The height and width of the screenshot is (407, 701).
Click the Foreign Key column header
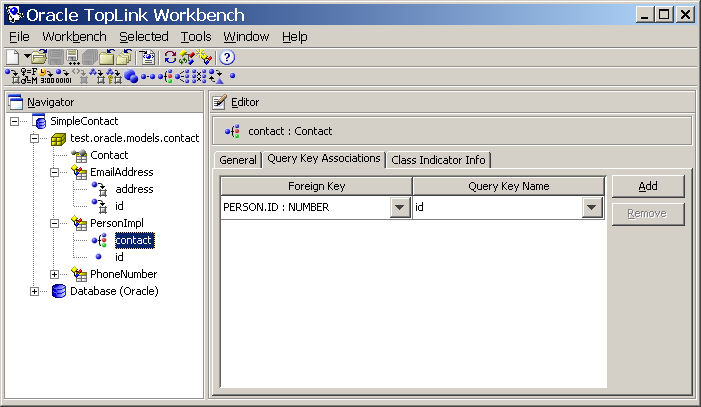point(316,186)
